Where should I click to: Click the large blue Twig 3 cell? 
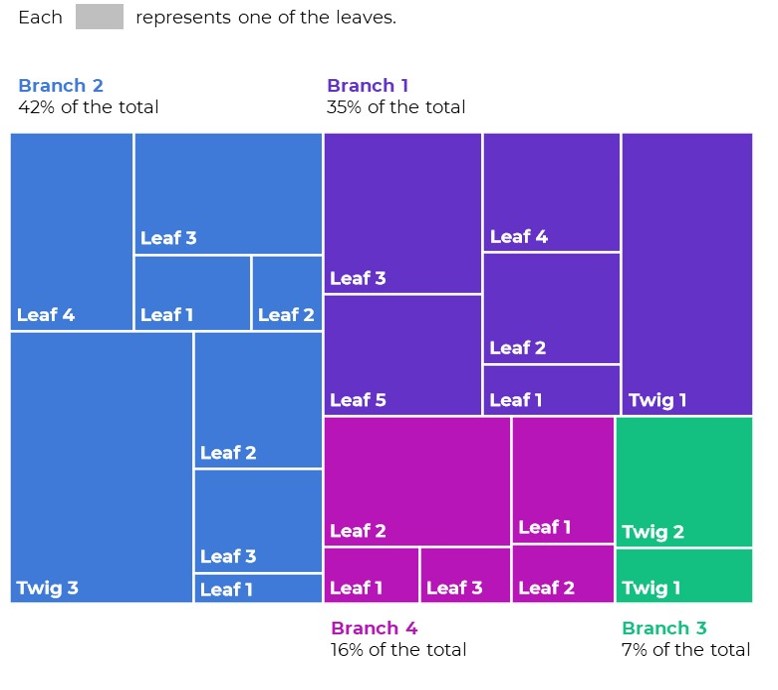point(101,467)
